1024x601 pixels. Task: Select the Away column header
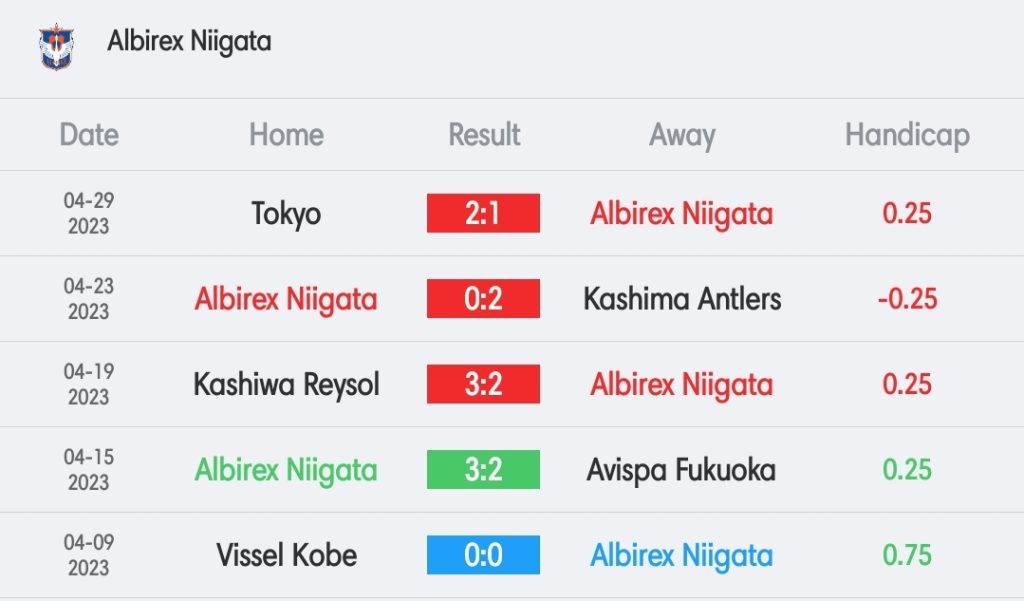682,136
